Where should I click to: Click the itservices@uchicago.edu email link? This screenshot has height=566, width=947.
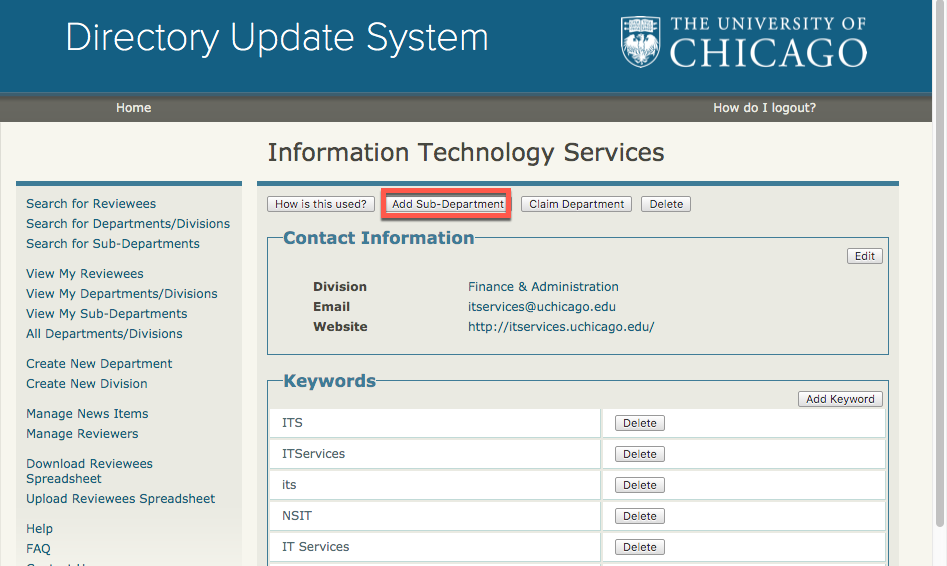542,307
